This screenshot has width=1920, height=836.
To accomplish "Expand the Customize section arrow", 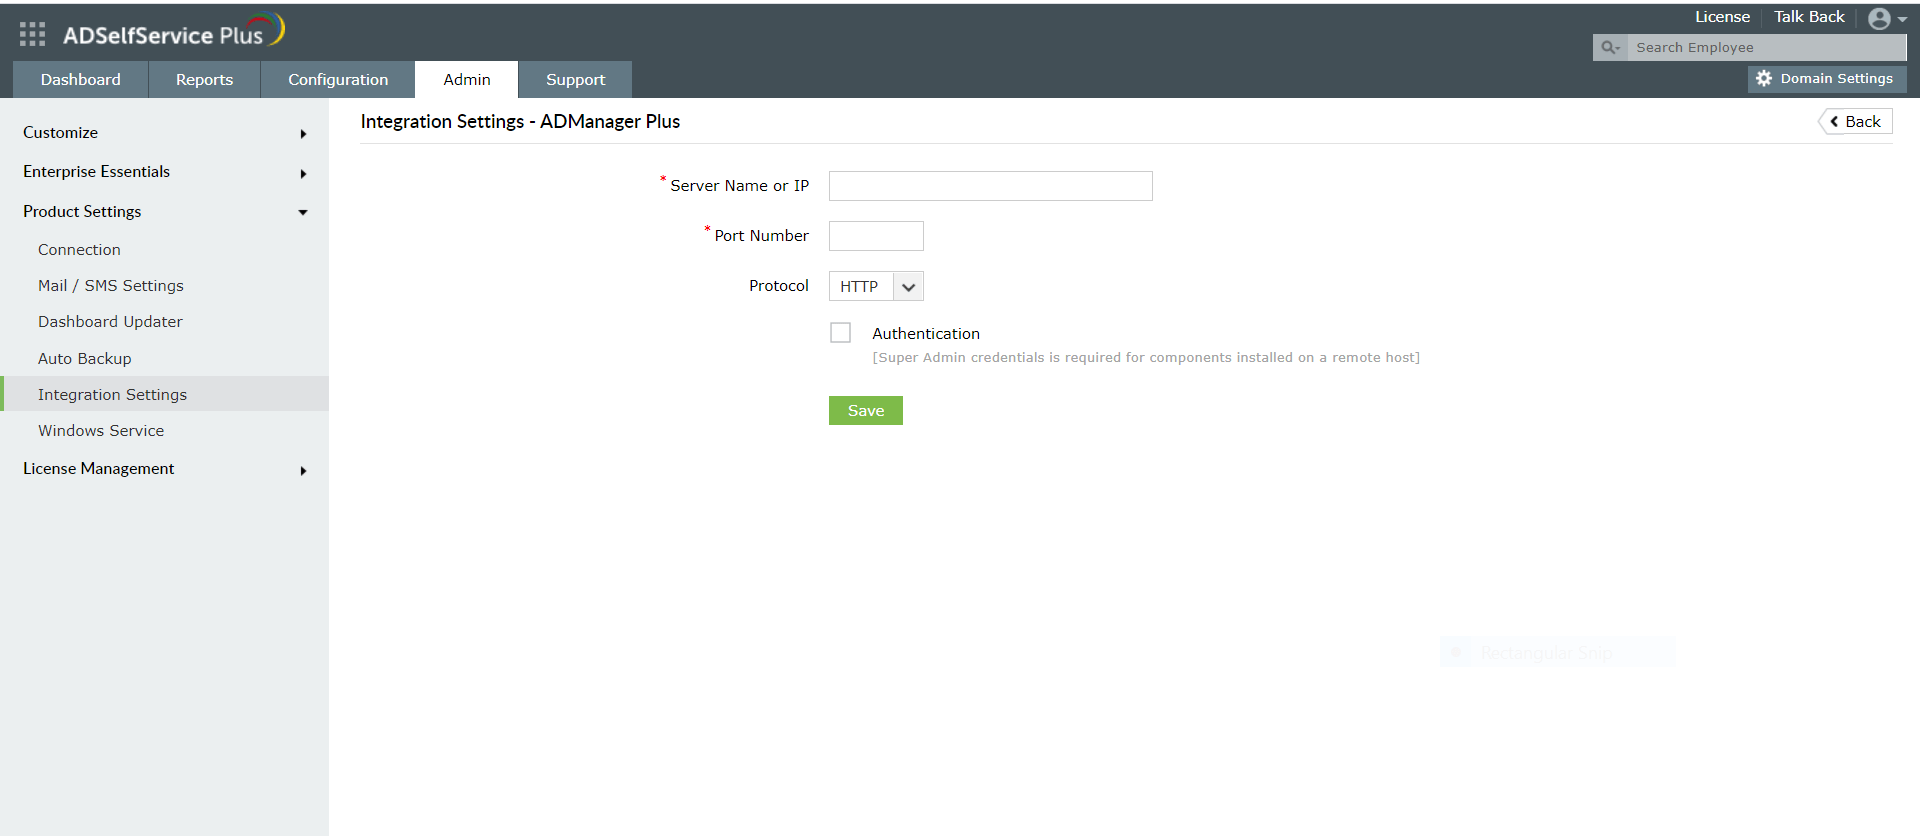I will click(303, 134).
